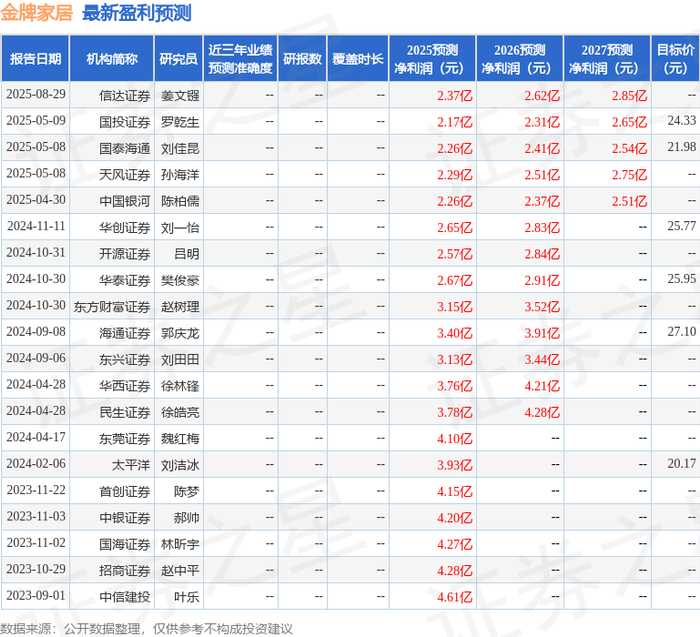
Task: Click the institution 中国银河
Action: 125,201
